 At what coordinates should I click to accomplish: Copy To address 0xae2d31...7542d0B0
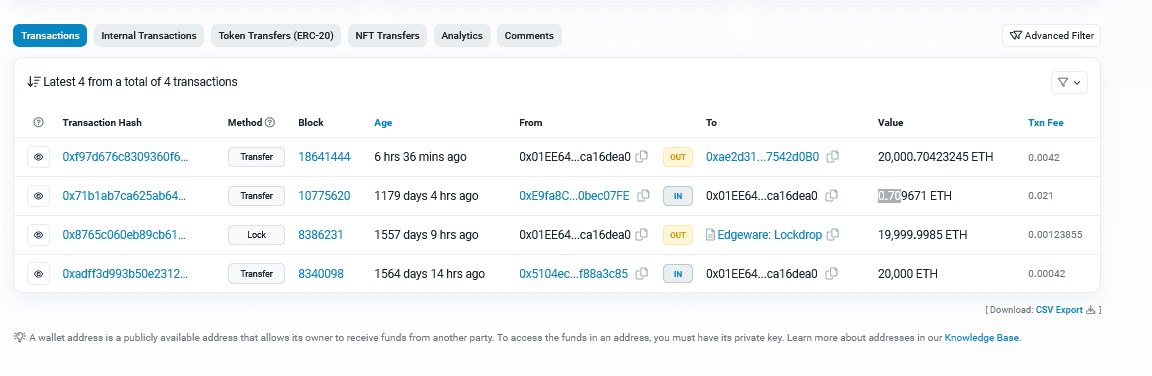(832, 156)
